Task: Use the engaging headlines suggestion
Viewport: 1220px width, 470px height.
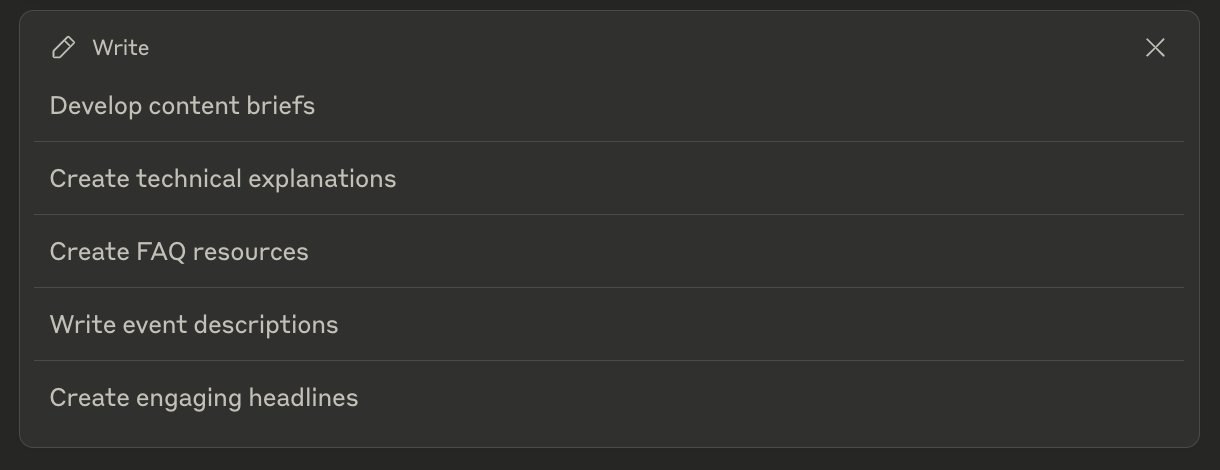Action: (x=609, y=398)
